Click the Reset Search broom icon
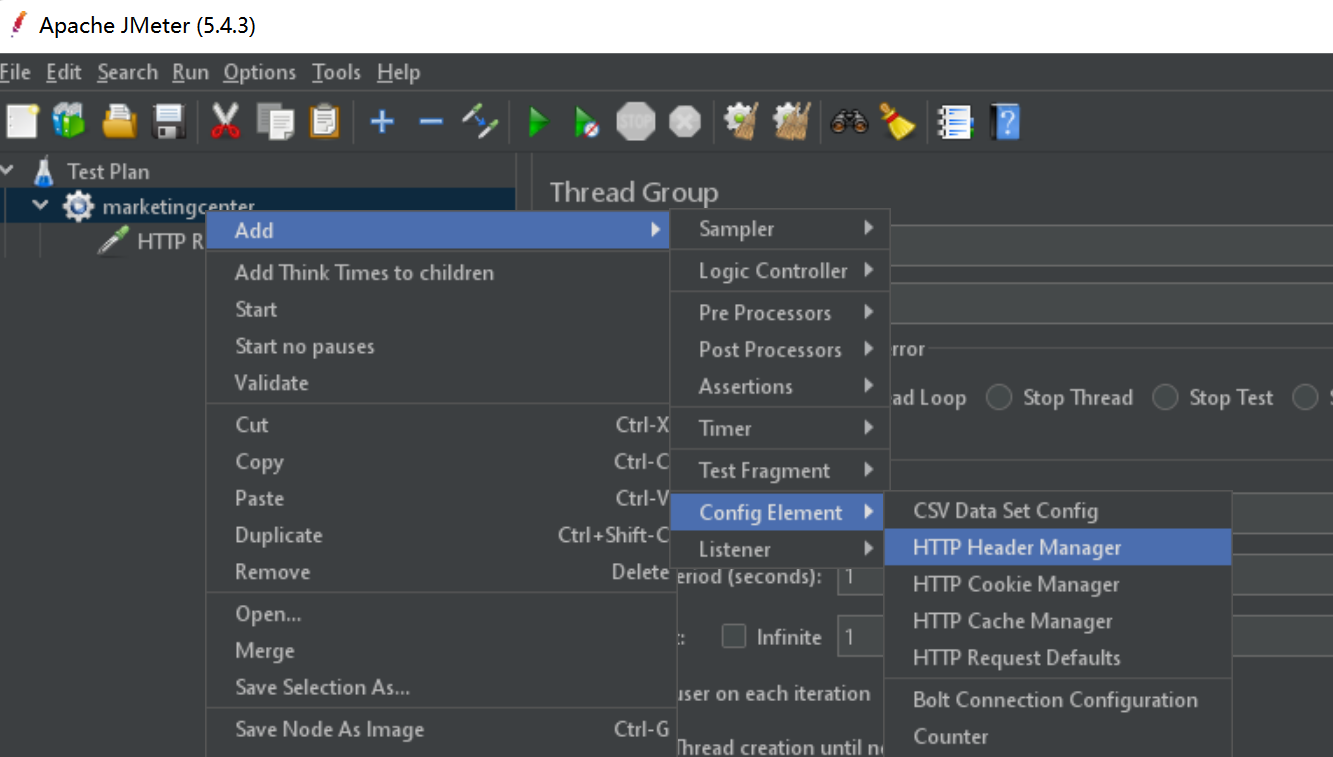Viewport: 1333px width, 757px height. click(898, 122)
